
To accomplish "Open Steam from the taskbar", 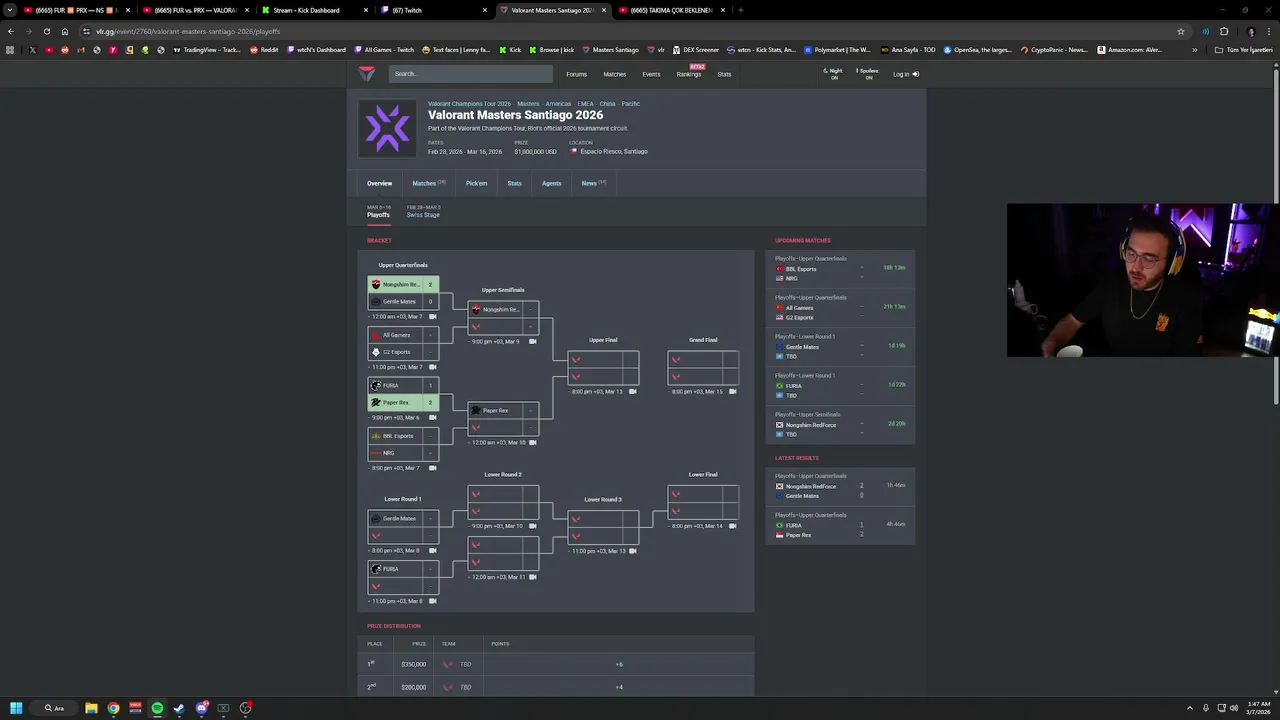I will tap(179, 708).
